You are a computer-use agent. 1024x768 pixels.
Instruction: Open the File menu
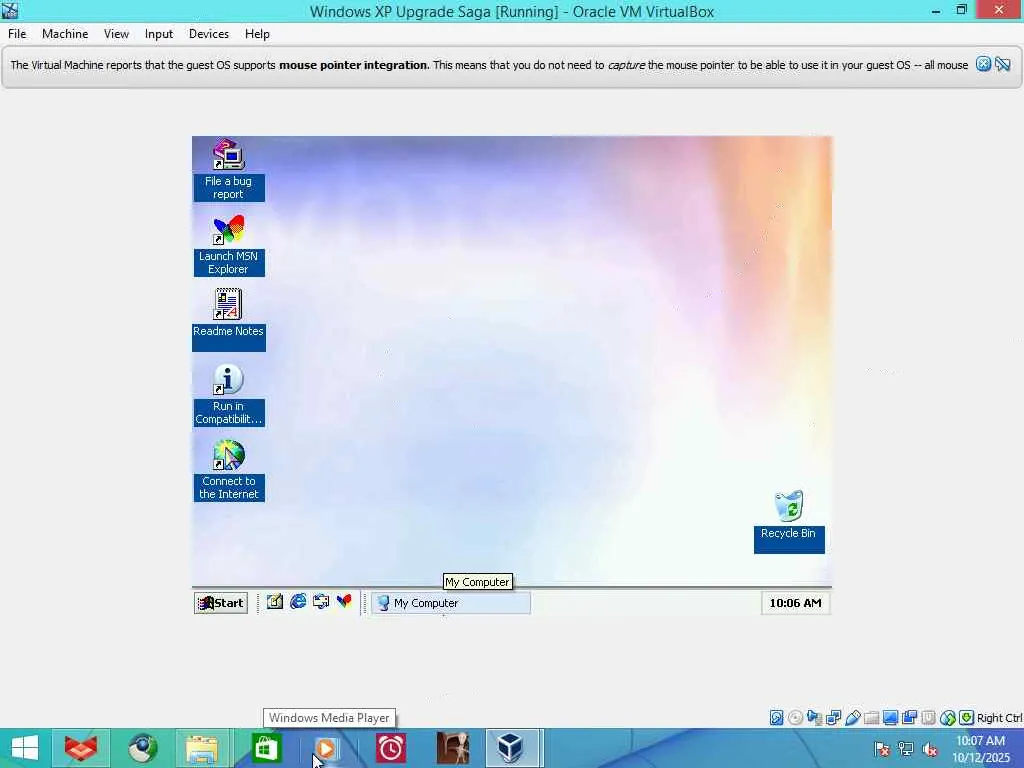(x=17, y=34)
